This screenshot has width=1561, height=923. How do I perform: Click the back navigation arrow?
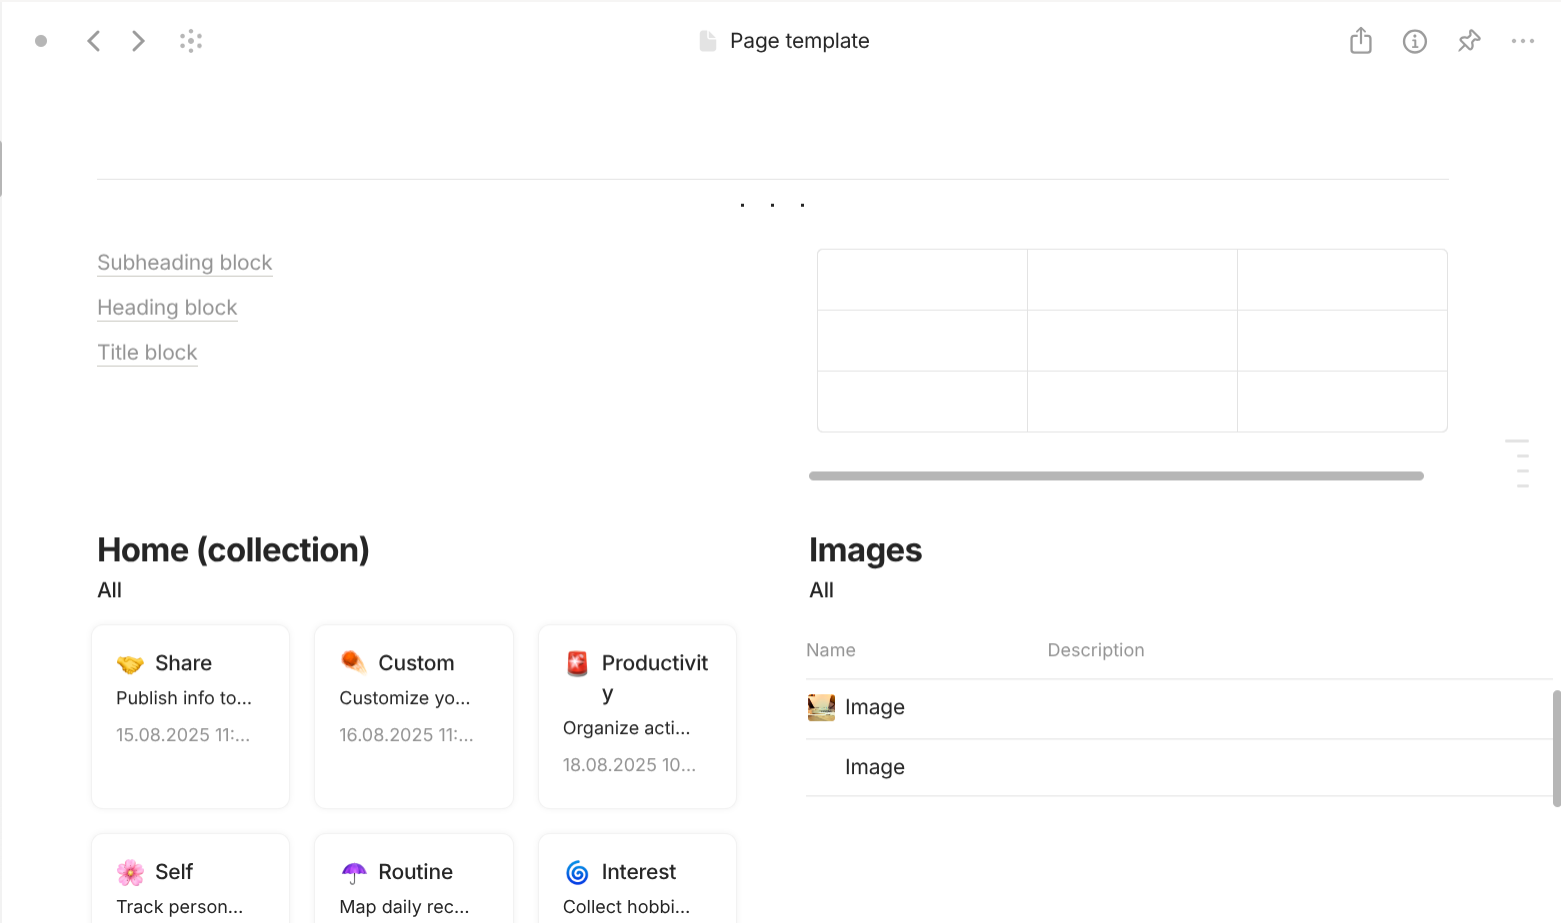[x=94, y=41]
